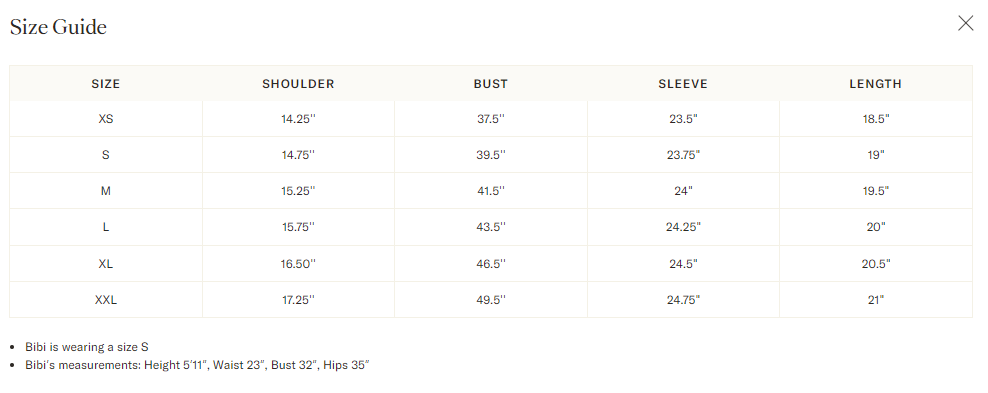Click the 'Bibi is wearing a size S' note

(87, 346)
